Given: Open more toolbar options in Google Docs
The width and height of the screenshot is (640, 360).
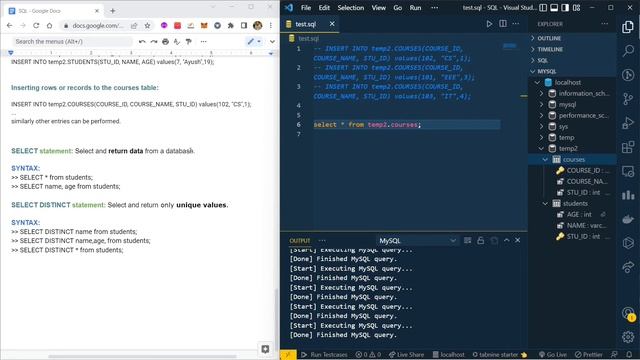Looking at the screenshot, I should click(x=203, y=42).
